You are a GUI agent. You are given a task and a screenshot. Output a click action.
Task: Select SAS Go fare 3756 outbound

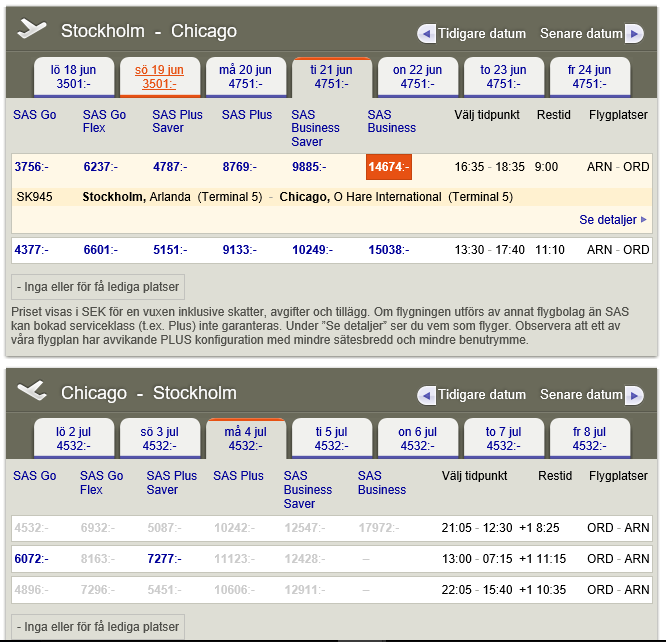(x=31, y=167)
